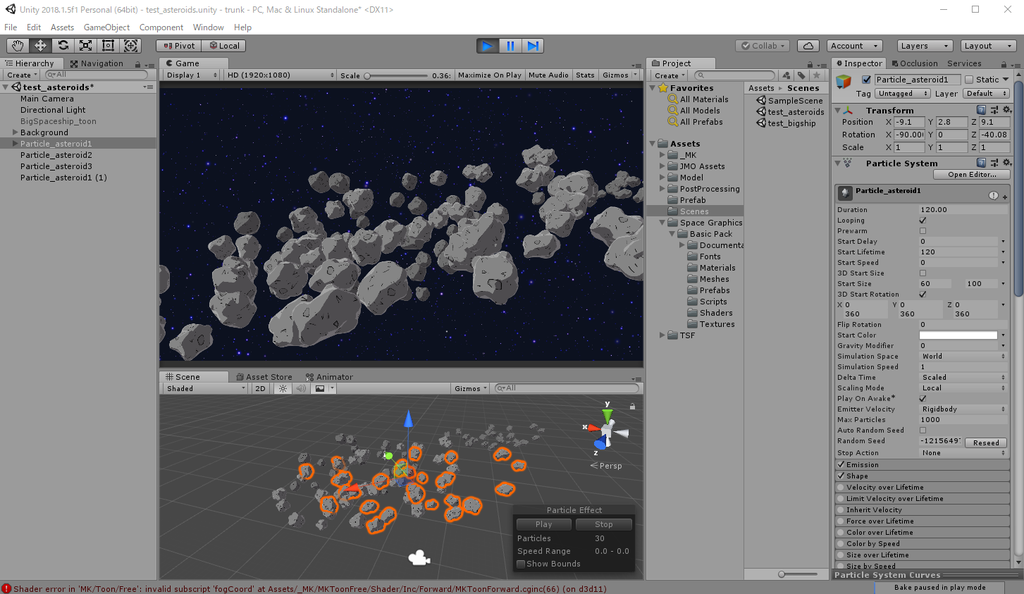Click the Start Color white swatch

(x=958, y=336)
